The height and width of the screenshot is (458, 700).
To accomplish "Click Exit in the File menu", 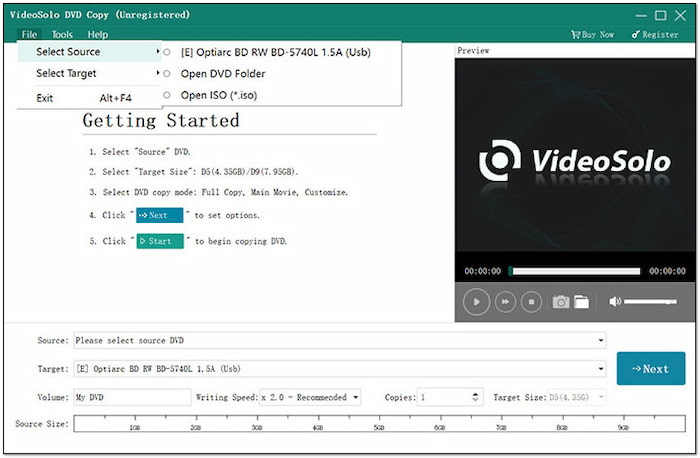I will click(45, 98).
